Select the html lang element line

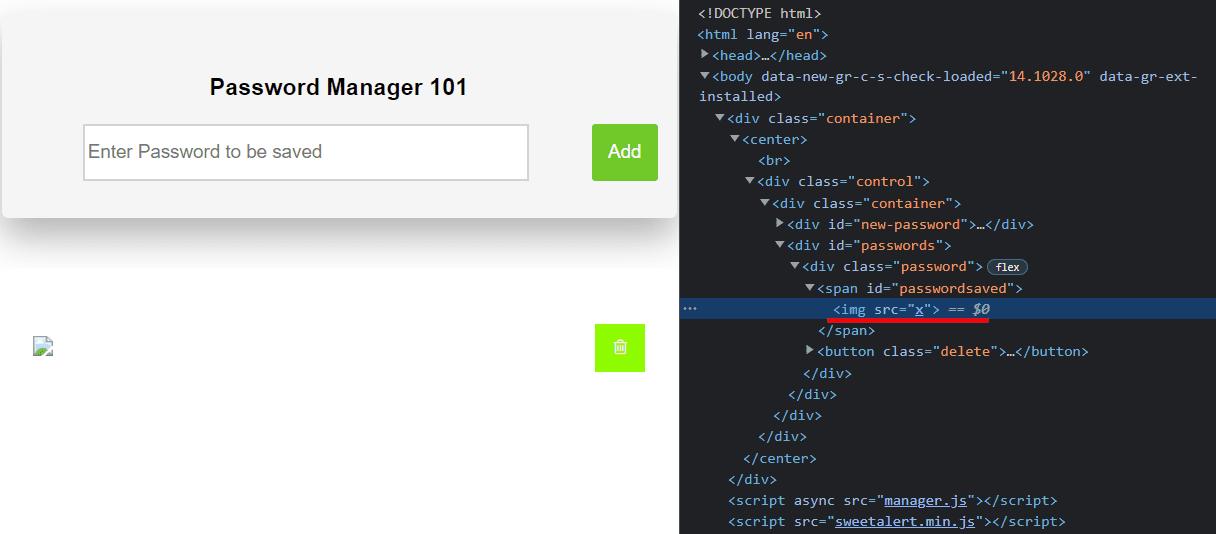pyautogui.click(x=762, y=34)
